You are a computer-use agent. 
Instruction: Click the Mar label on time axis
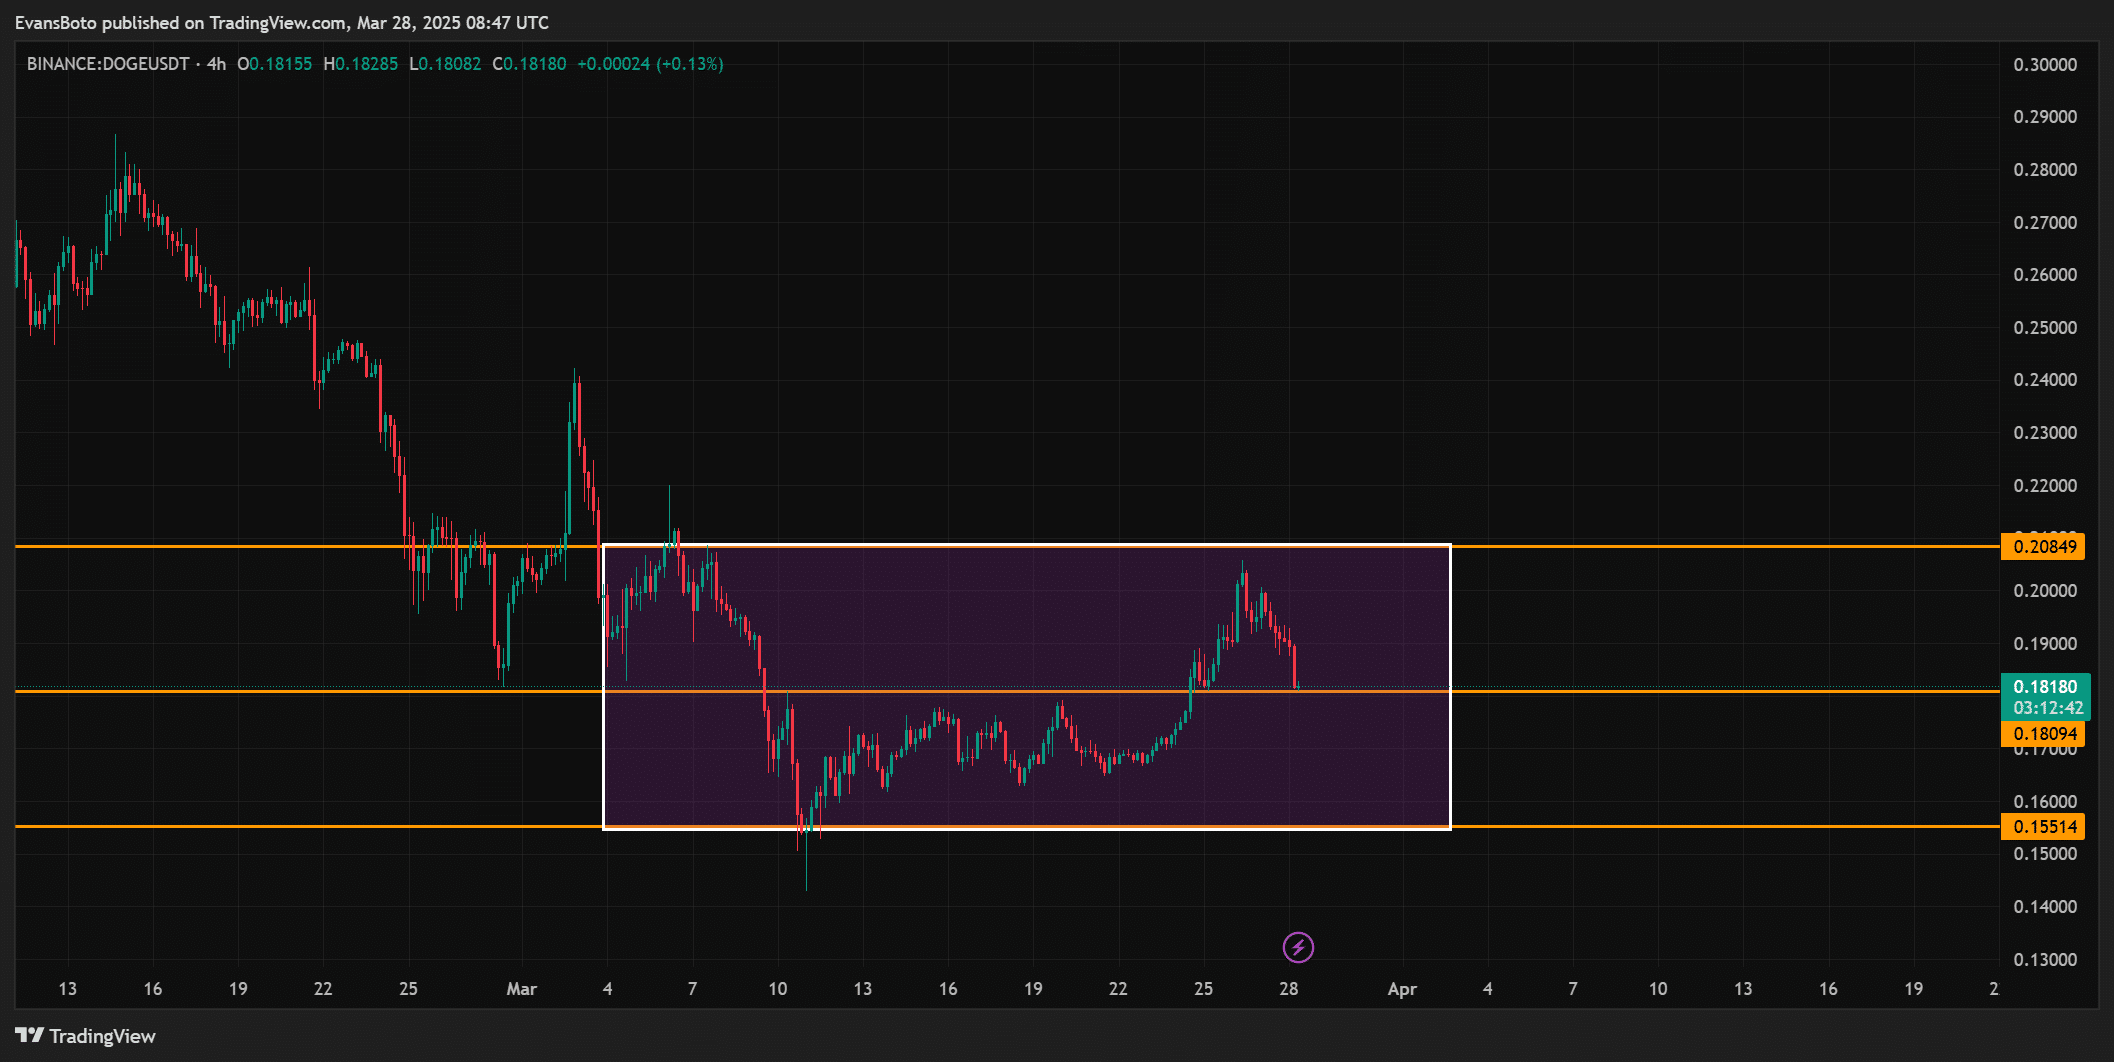521,989
